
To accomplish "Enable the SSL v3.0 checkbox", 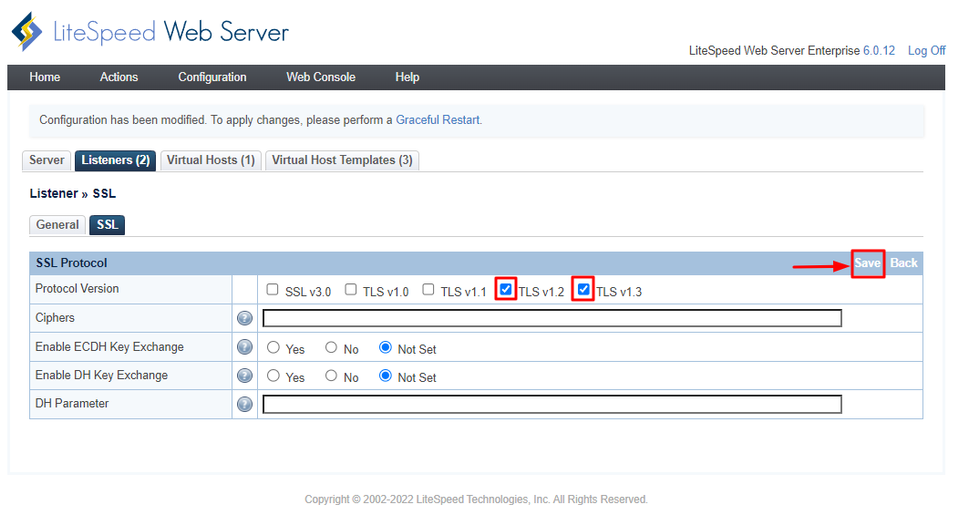I will [x=273, y=290].
